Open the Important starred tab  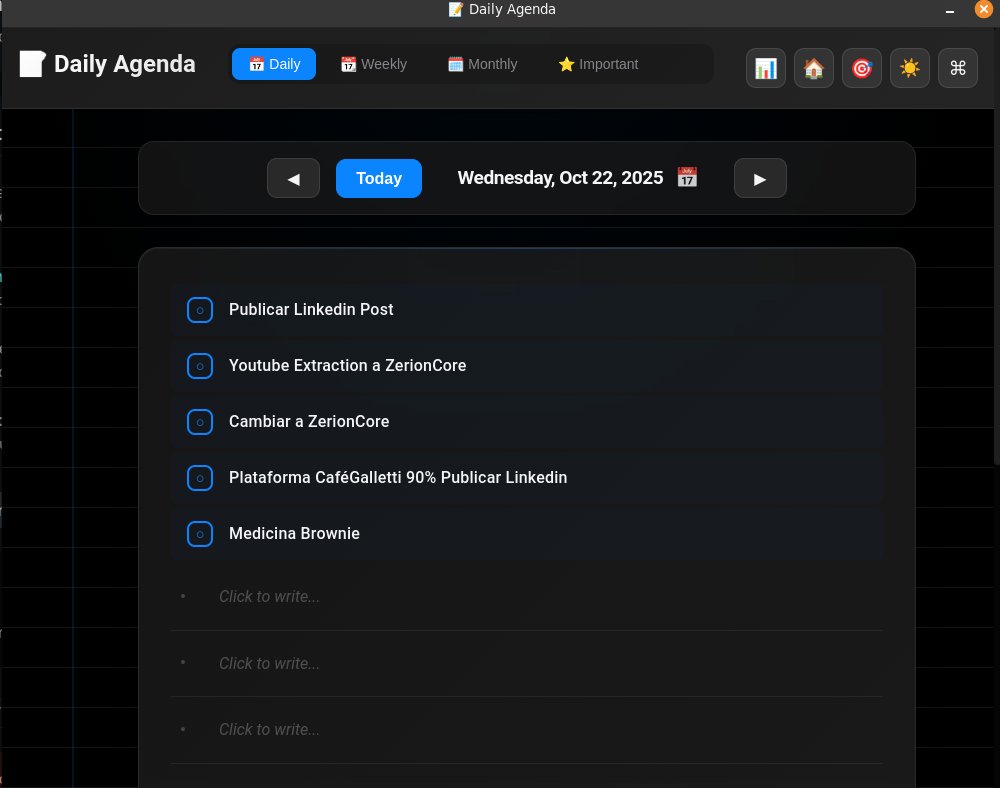pyautogui.click(x=598, y=64)
